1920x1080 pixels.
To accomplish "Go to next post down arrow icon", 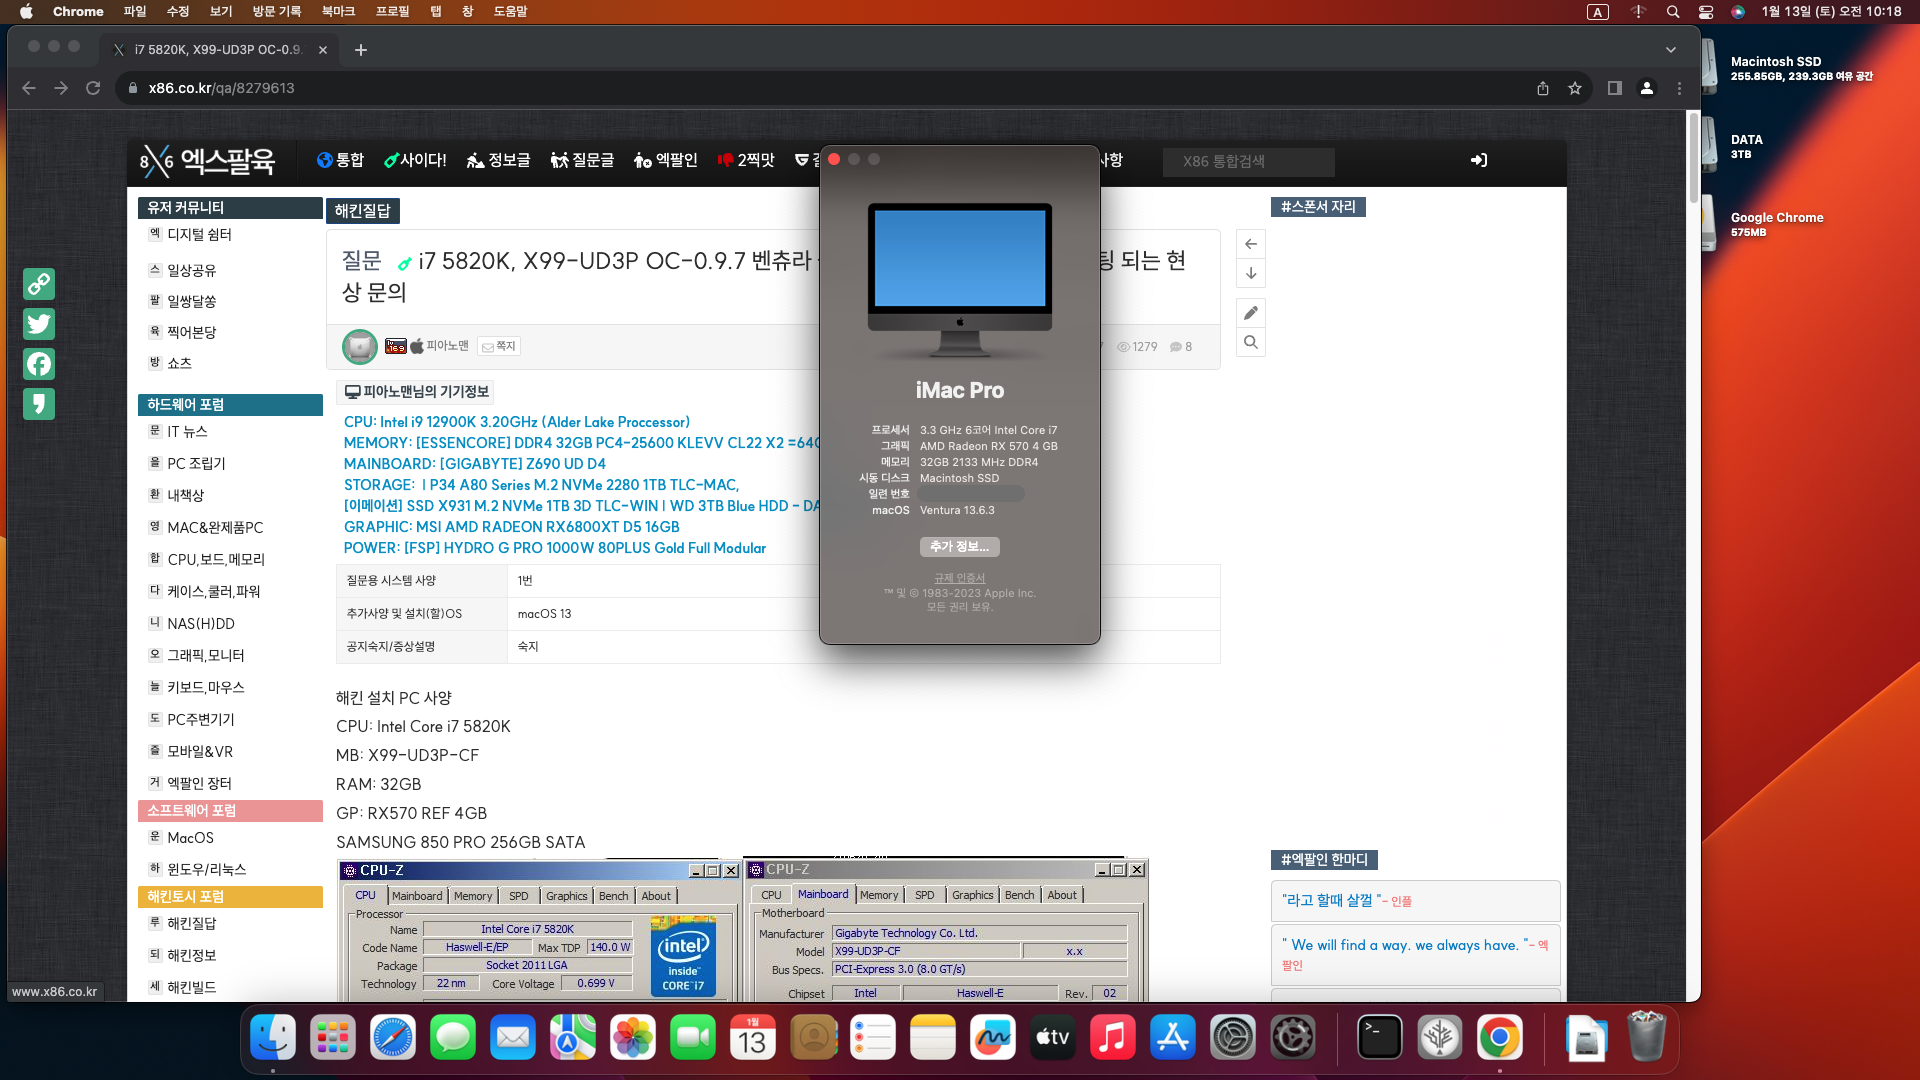I will click(x=1251, y=273).
